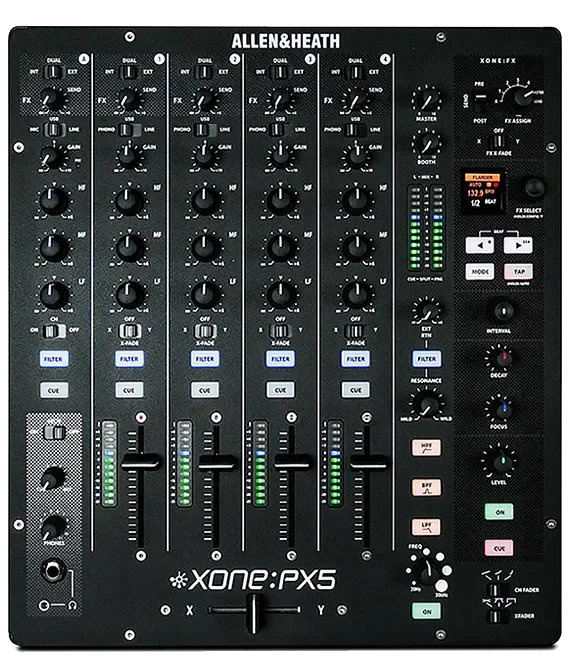Click the FOCUS knob with blue indicator
570x666 pixels.
pos(503,408)
